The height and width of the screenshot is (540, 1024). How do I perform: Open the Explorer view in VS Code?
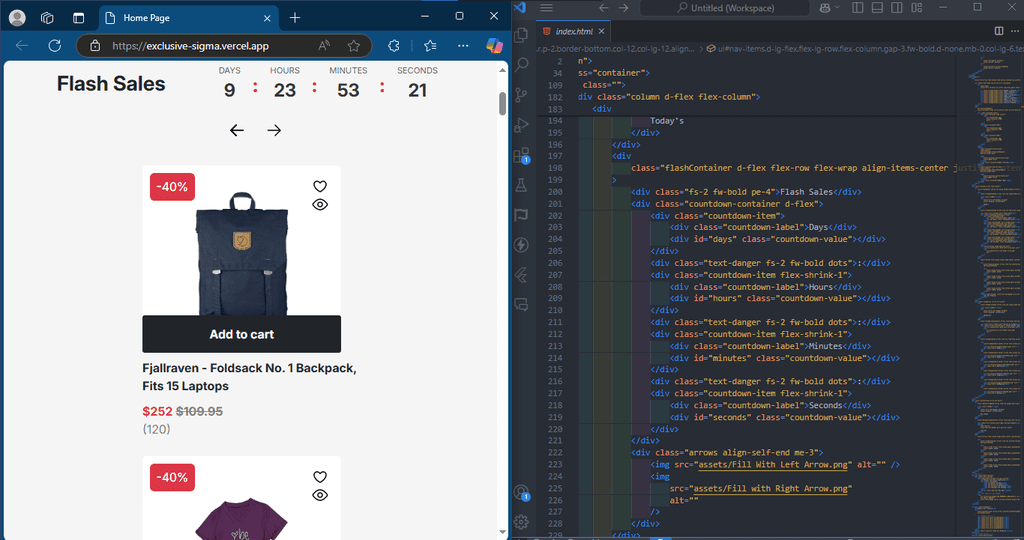point(521,35)
